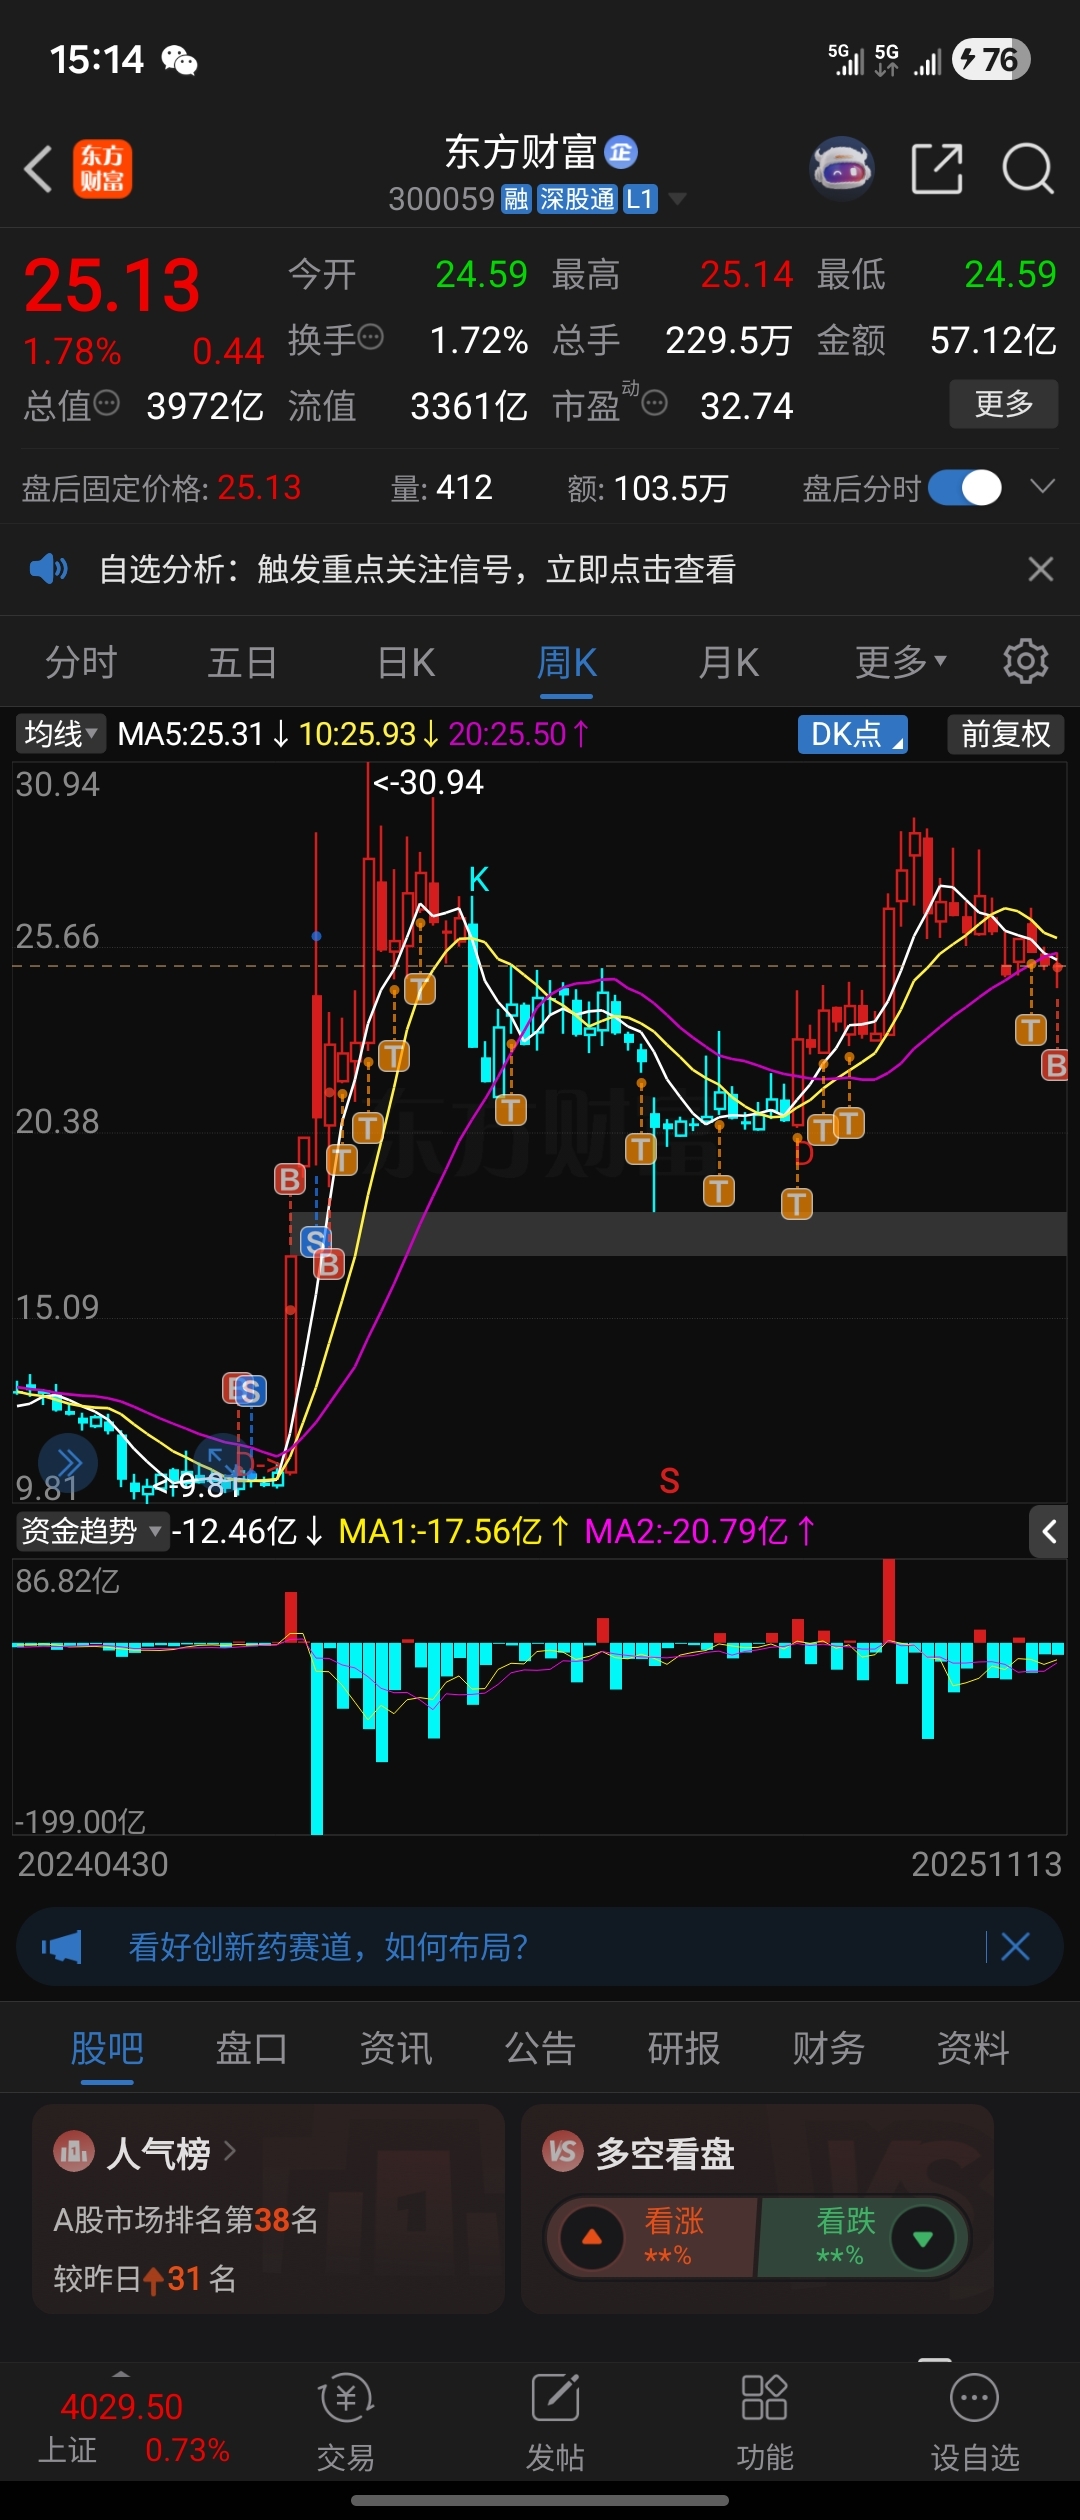Switch to 五日 chart tab
This screenshot has height=2520, width=1080.
(x=242, y=662)
